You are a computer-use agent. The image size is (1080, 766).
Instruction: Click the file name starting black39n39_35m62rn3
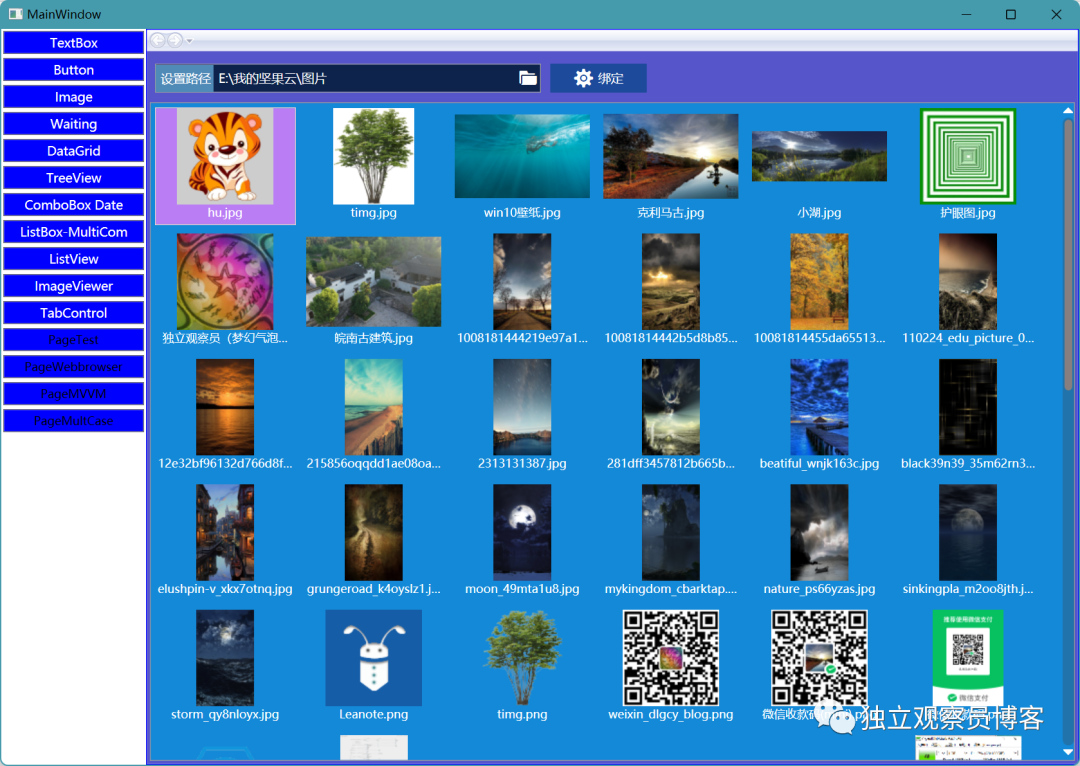[x=968, y=464]
